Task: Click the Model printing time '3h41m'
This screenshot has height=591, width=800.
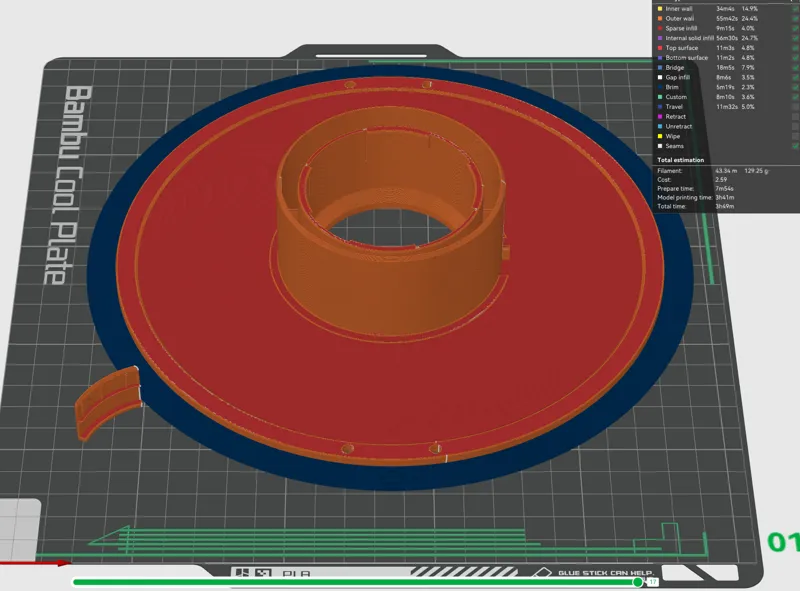Action: coord(724,198)
